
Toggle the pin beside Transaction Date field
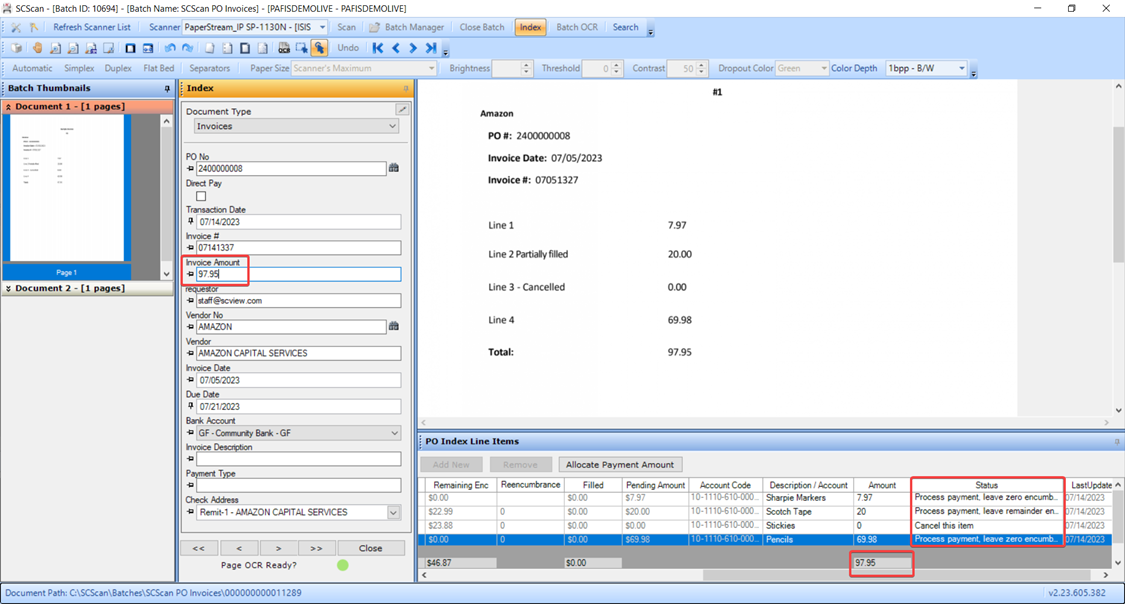pyautogui.click(x=191, y=222)
